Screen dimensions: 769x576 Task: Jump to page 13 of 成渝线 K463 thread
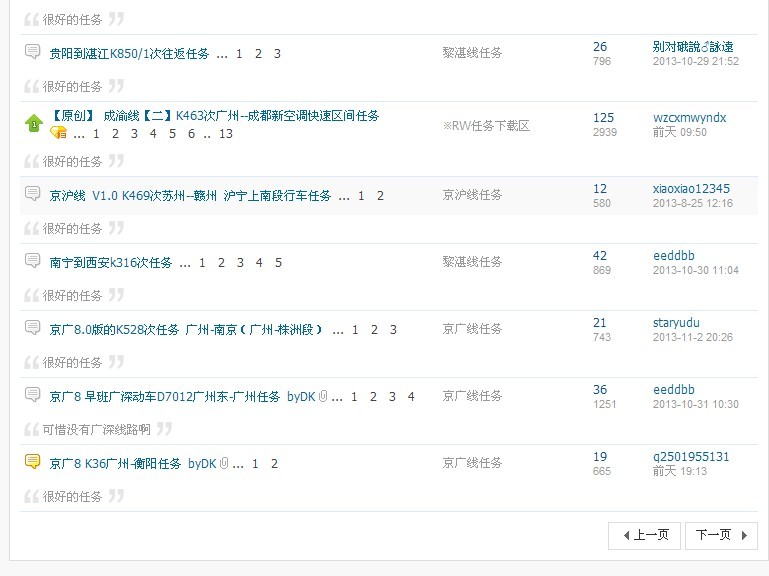point(225,134)
